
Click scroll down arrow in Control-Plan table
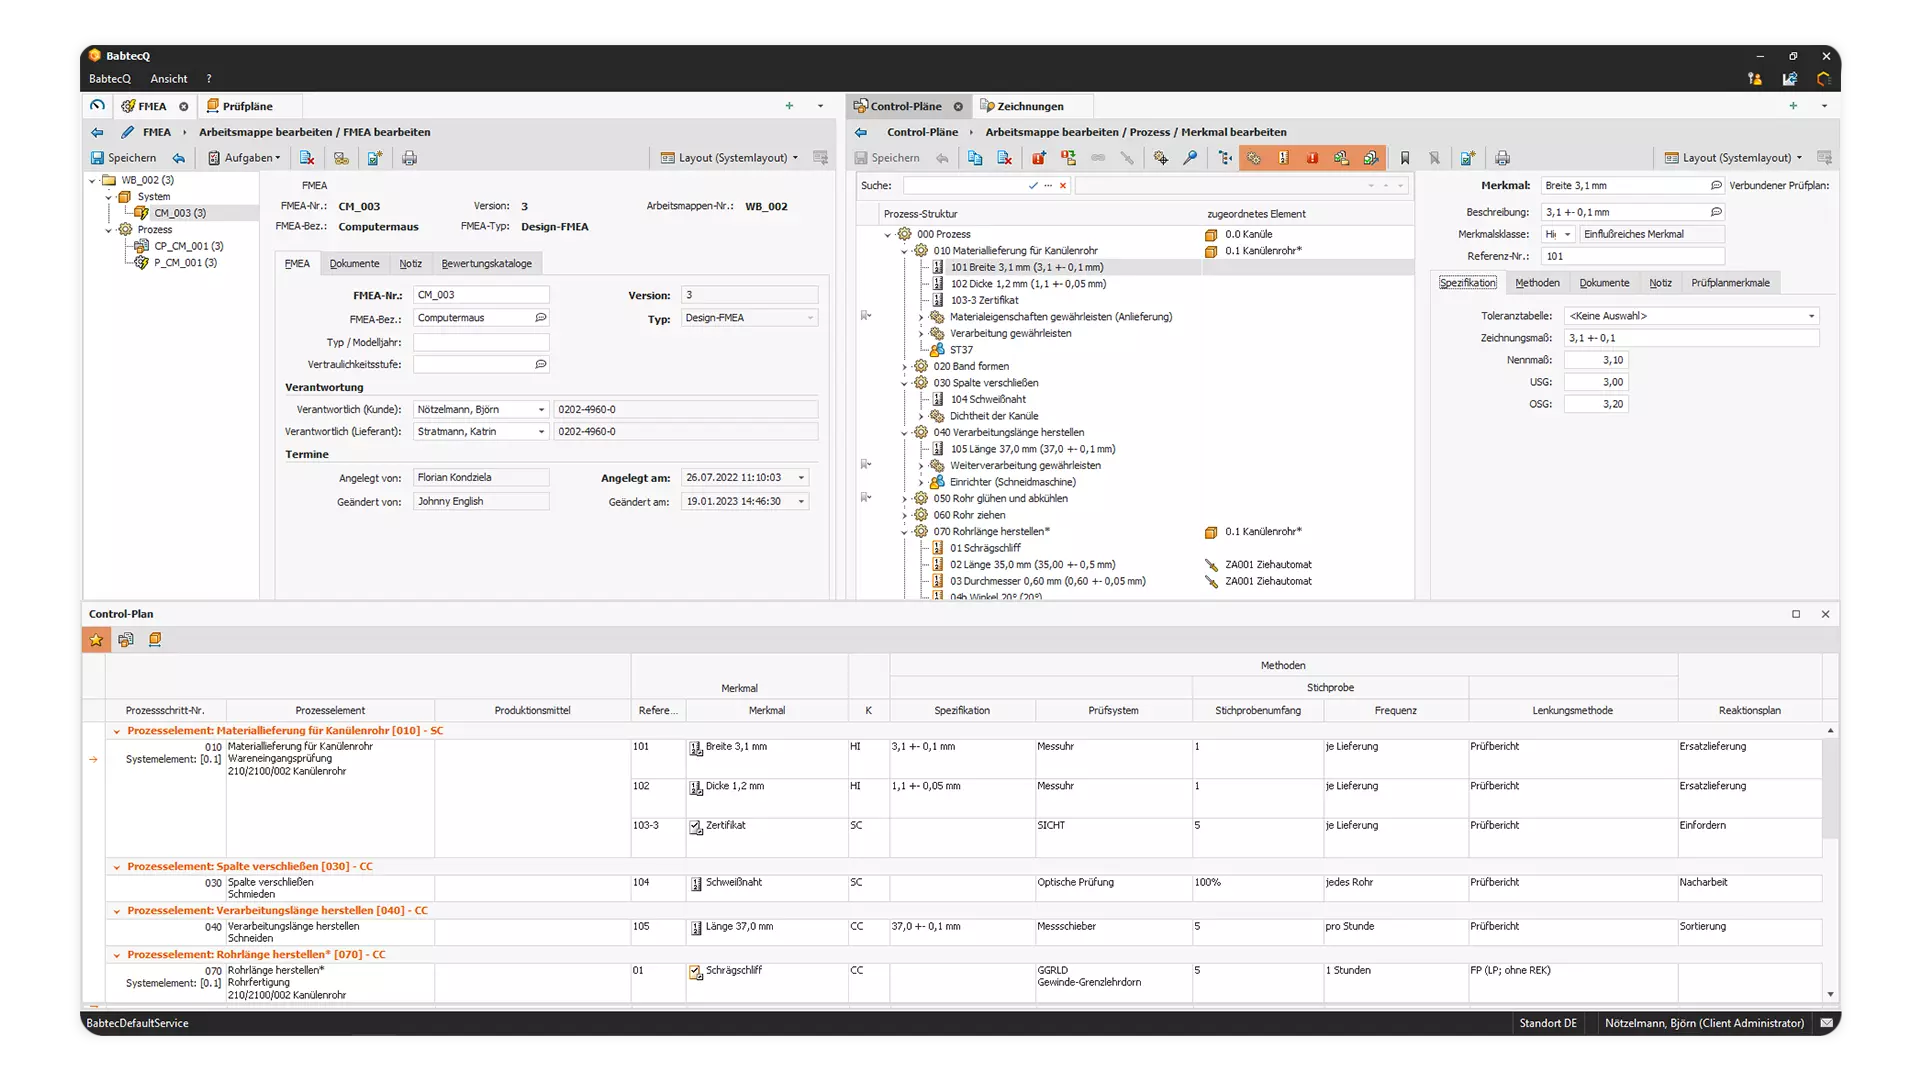(x=1830, y=994)
